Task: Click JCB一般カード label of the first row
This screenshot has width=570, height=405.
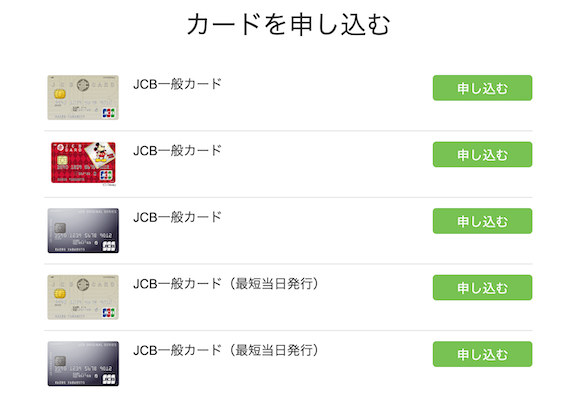Action: pyautogui.click(x=177, y=84)
